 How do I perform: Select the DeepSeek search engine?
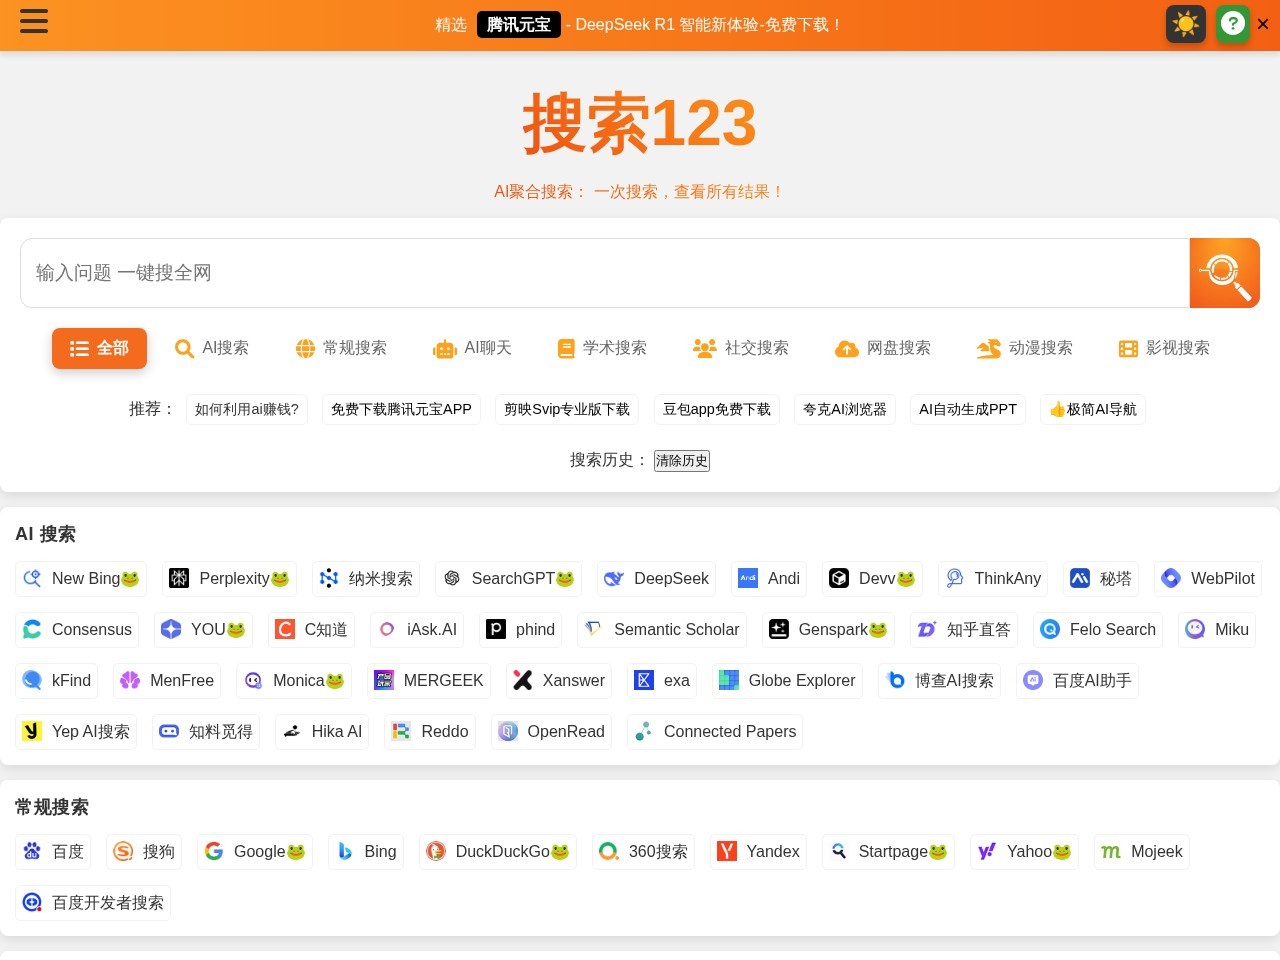click(656, 578)
